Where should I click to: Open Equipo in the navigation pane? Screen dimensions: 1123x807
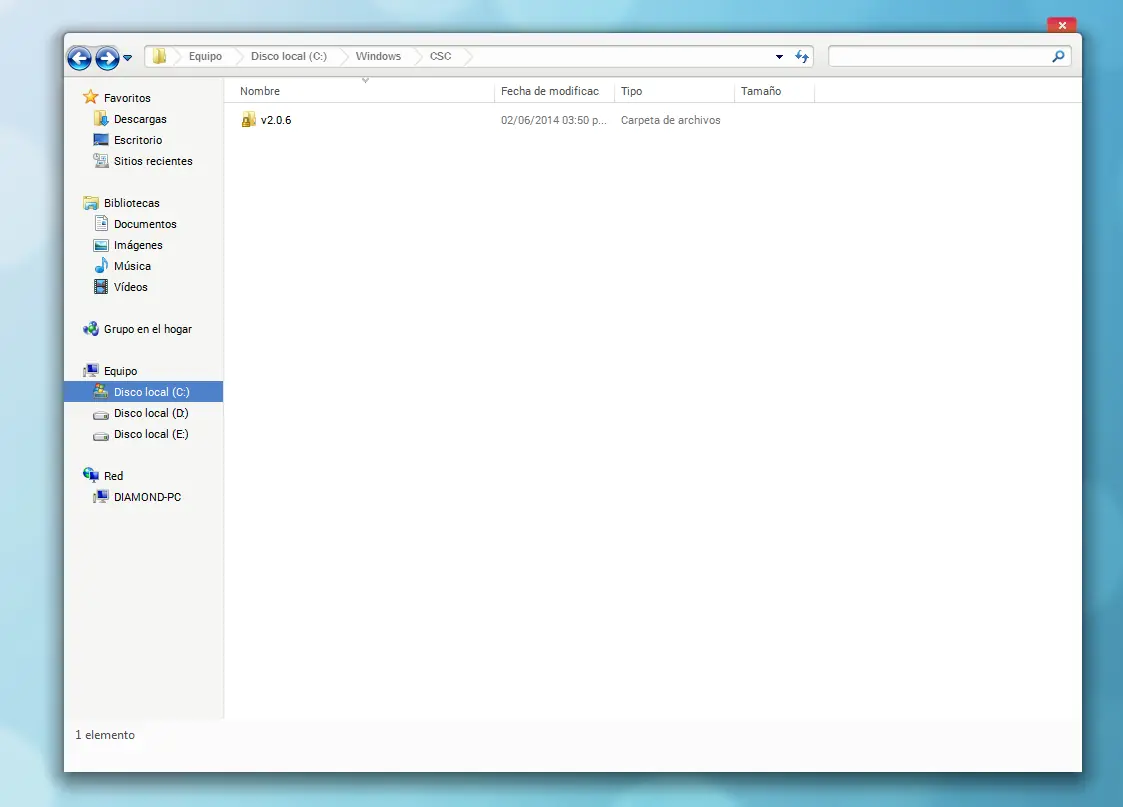[x=120, y=371]
